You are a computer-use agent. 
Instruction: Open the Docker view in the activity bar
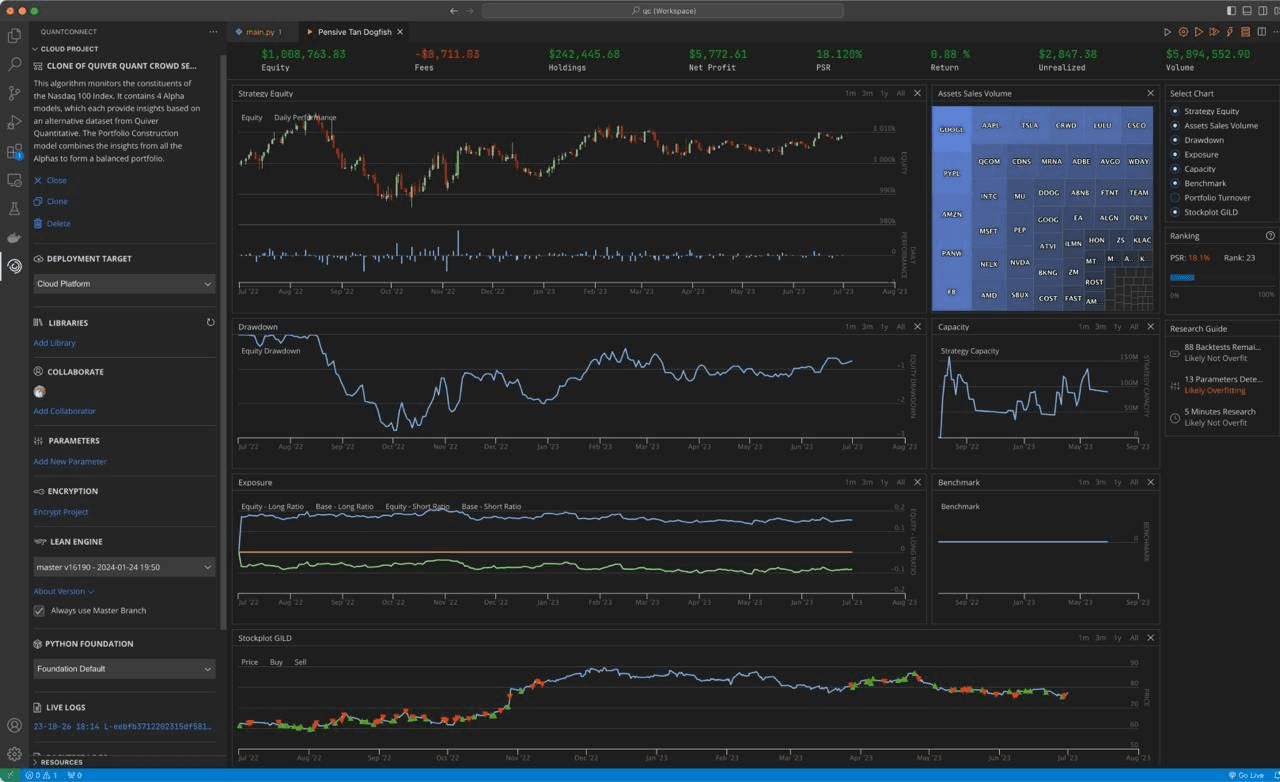[x=14, y=238]
